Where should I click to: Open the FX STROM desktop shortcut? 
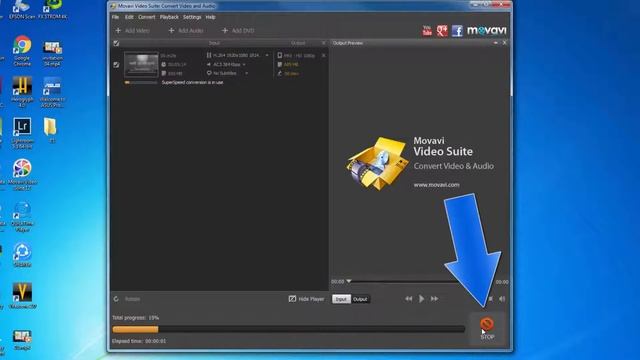(53, 10)
